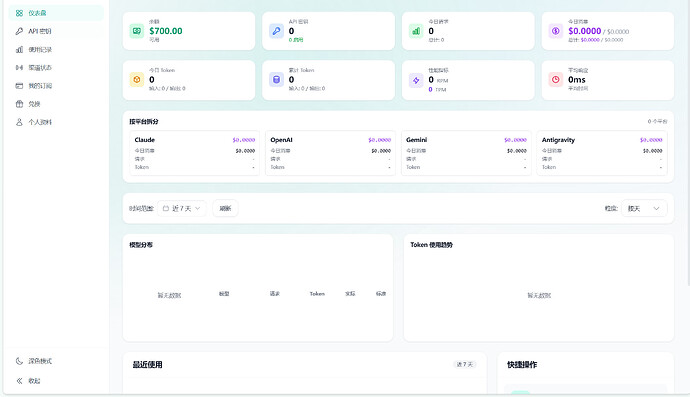Screen dimensions: 690x397
Task: Click the OpenAI platform card
Action: click(330, 153)
